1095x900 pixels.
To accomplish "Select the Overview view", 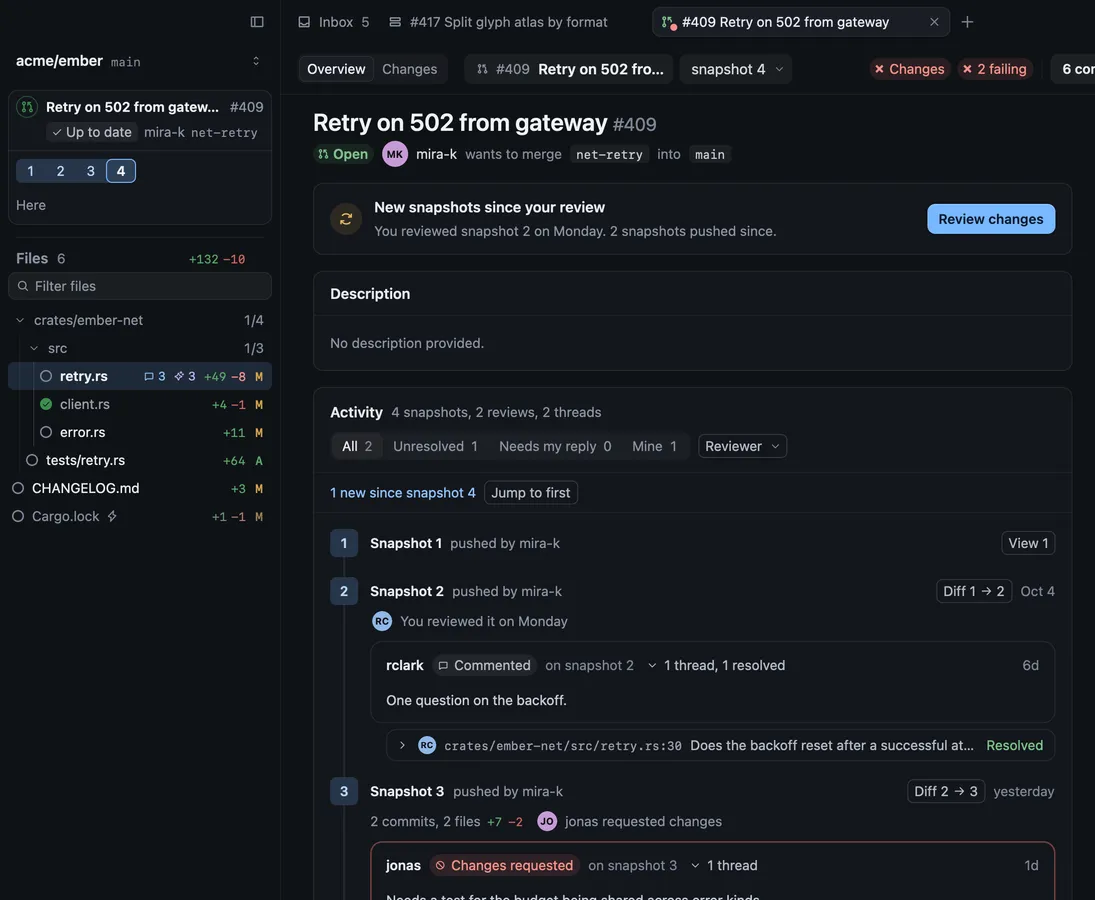I will click(336, 69).
